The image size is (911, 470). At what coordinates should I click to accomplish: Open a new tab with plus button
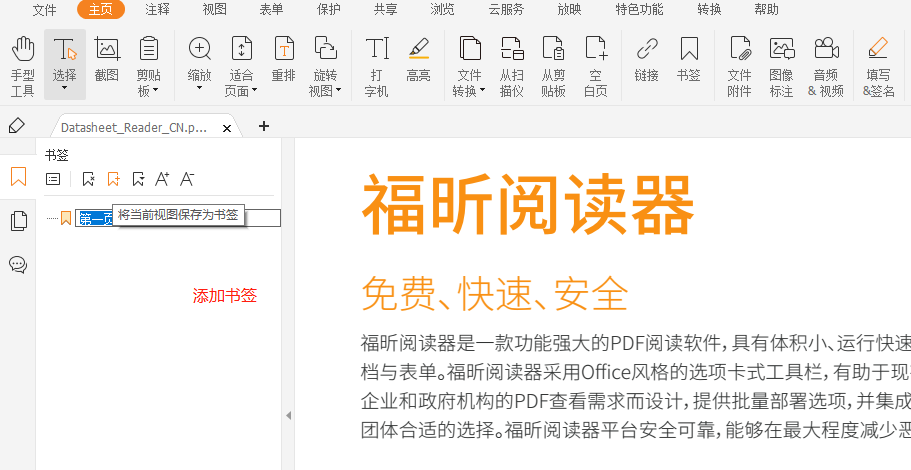[x=264, y=126]
